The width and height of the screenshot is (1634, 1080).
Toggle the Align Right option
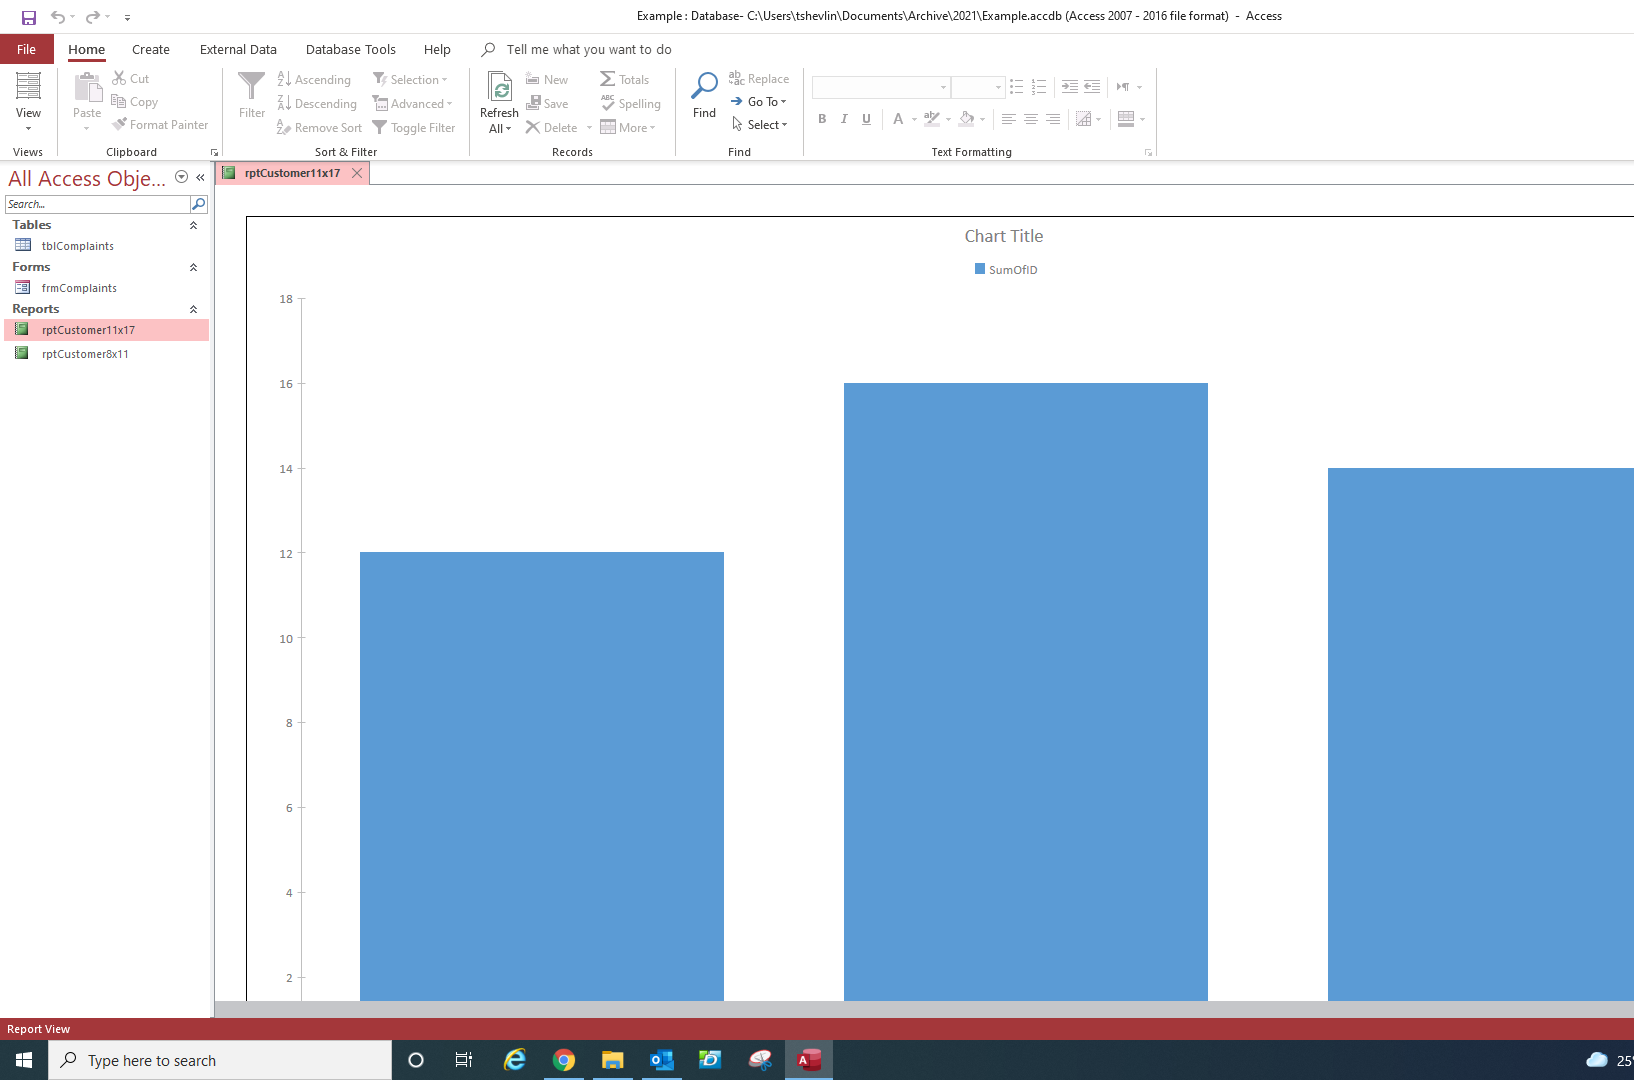[x=1053, y=119]
